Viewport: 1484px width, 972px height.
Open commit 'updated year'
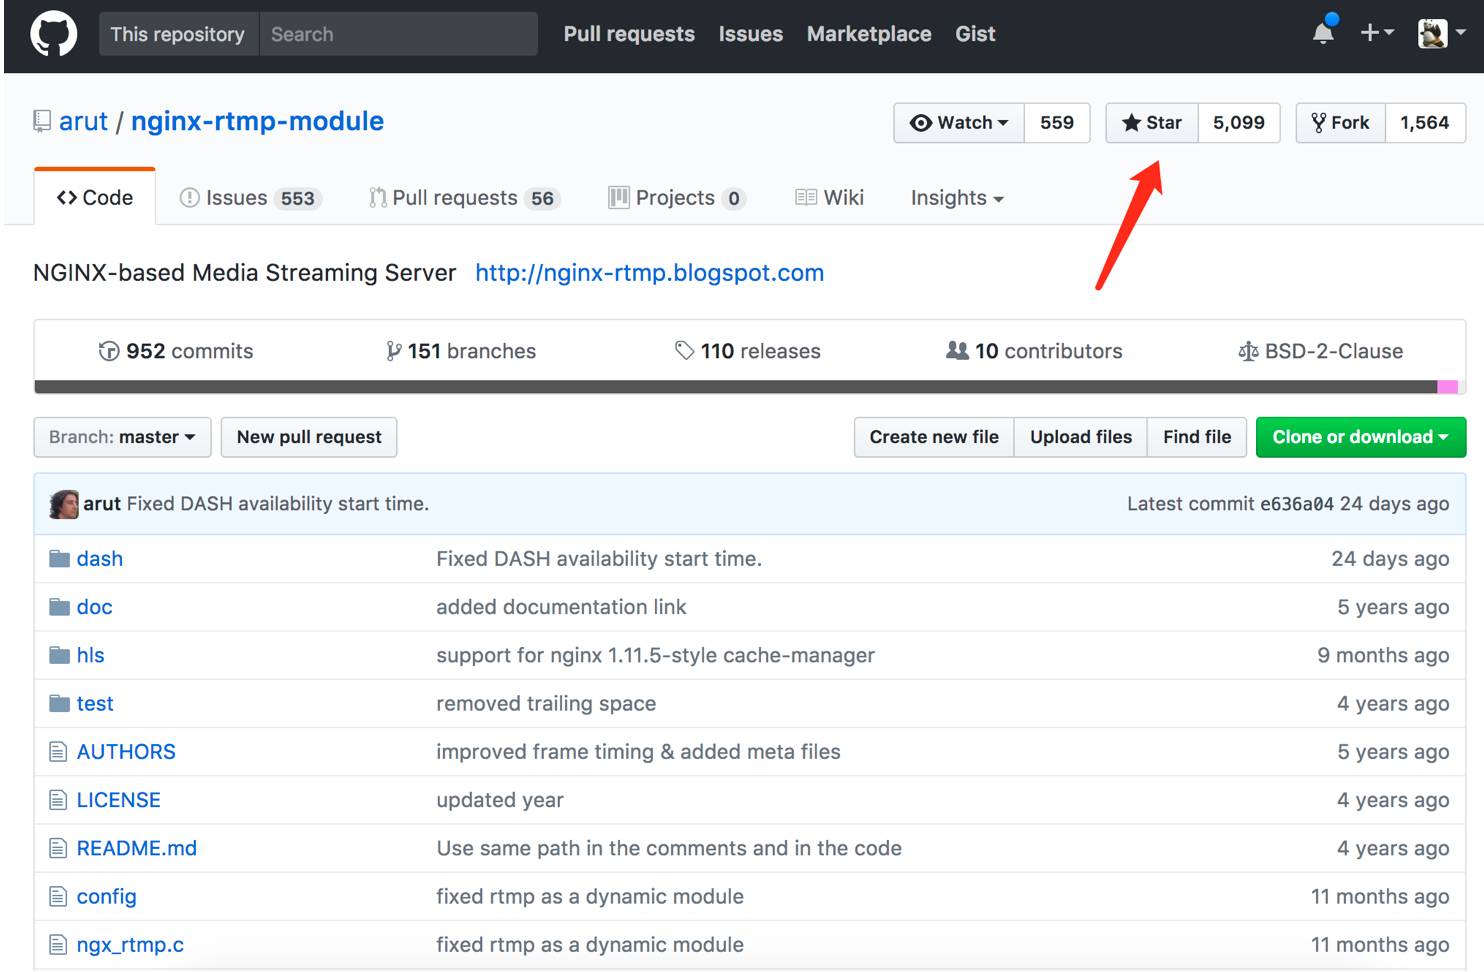coord(500,800)
